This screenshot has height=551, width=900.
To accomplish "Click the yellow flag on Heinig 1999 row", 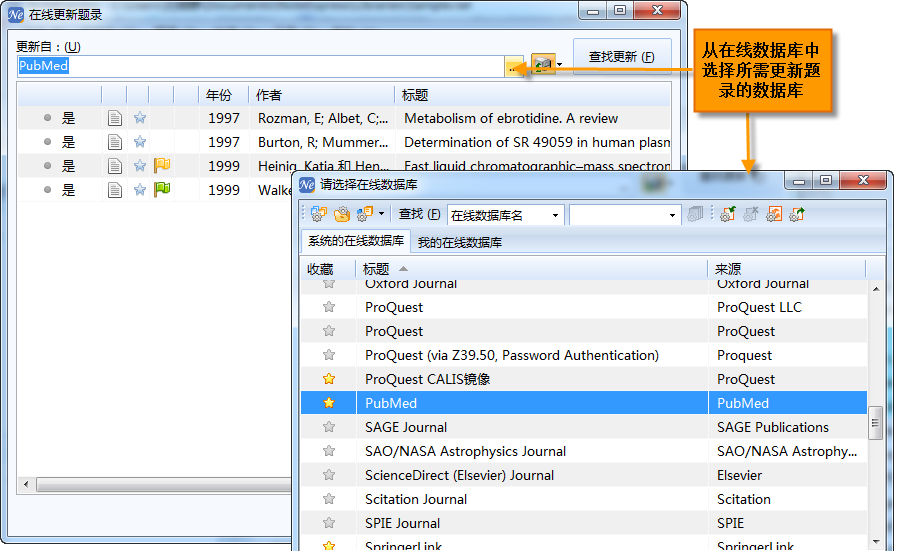I will point(162,165).
